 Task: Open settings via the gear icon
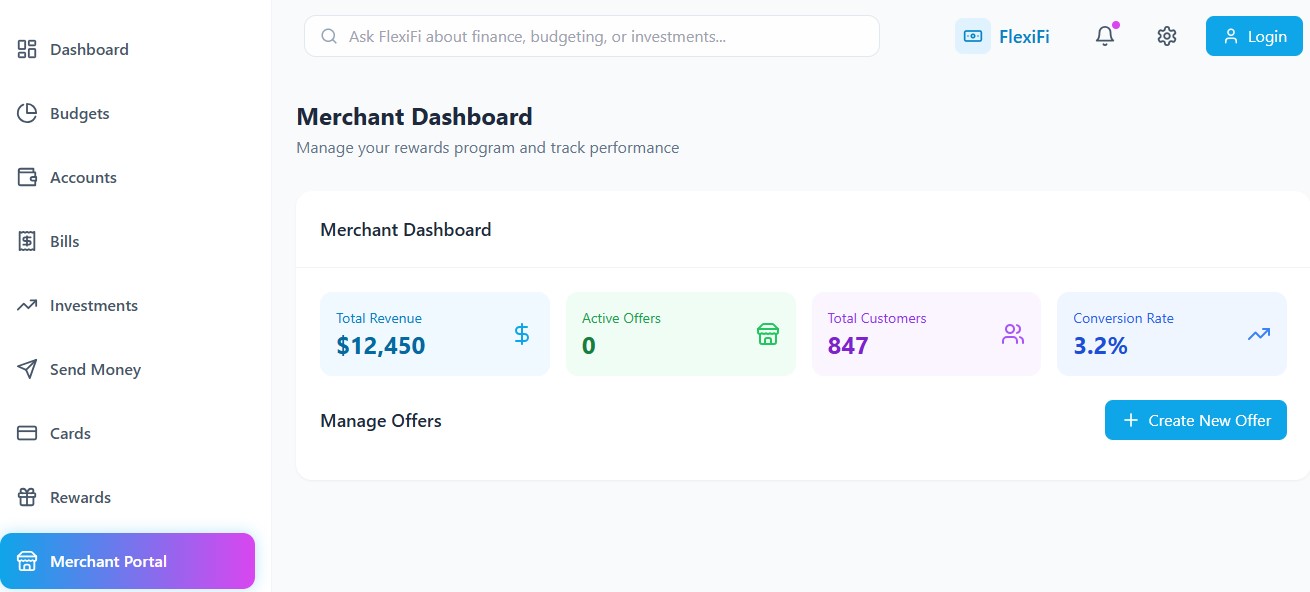[1166, 36]
